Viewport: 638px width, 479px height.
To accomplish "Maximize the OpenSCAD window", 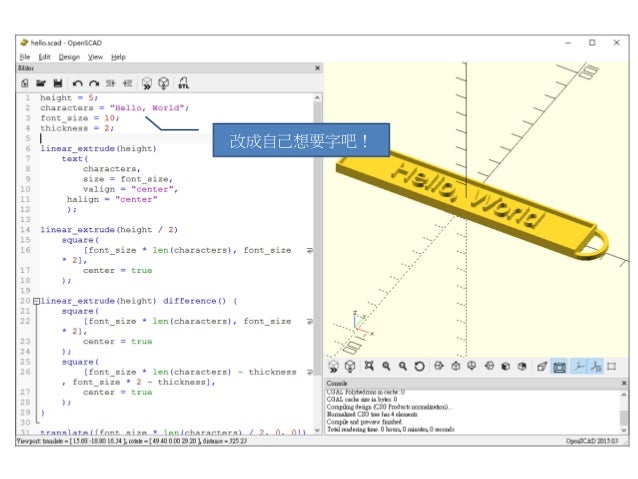I will 592,43.
